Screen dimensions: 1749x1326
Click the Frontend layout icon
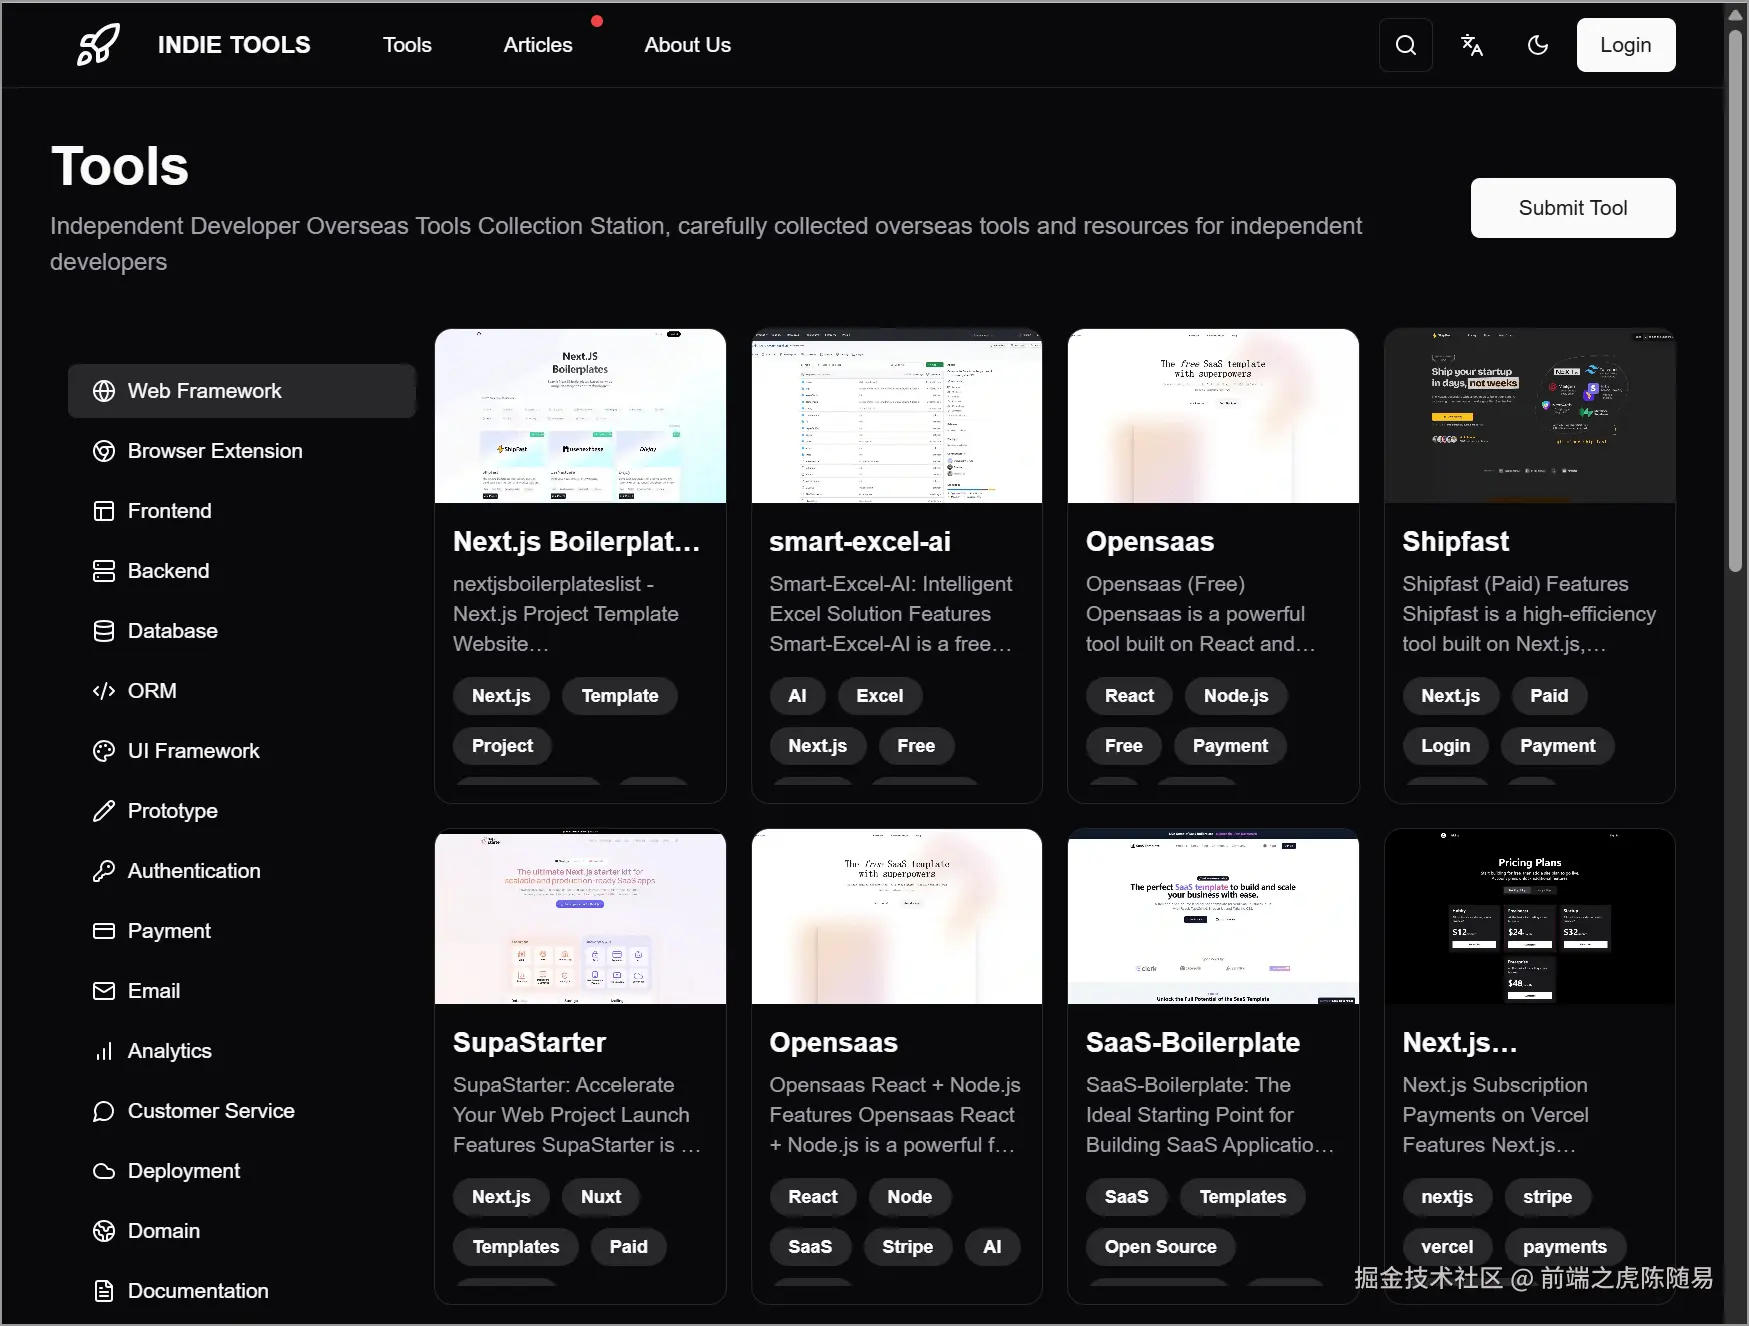104,511
